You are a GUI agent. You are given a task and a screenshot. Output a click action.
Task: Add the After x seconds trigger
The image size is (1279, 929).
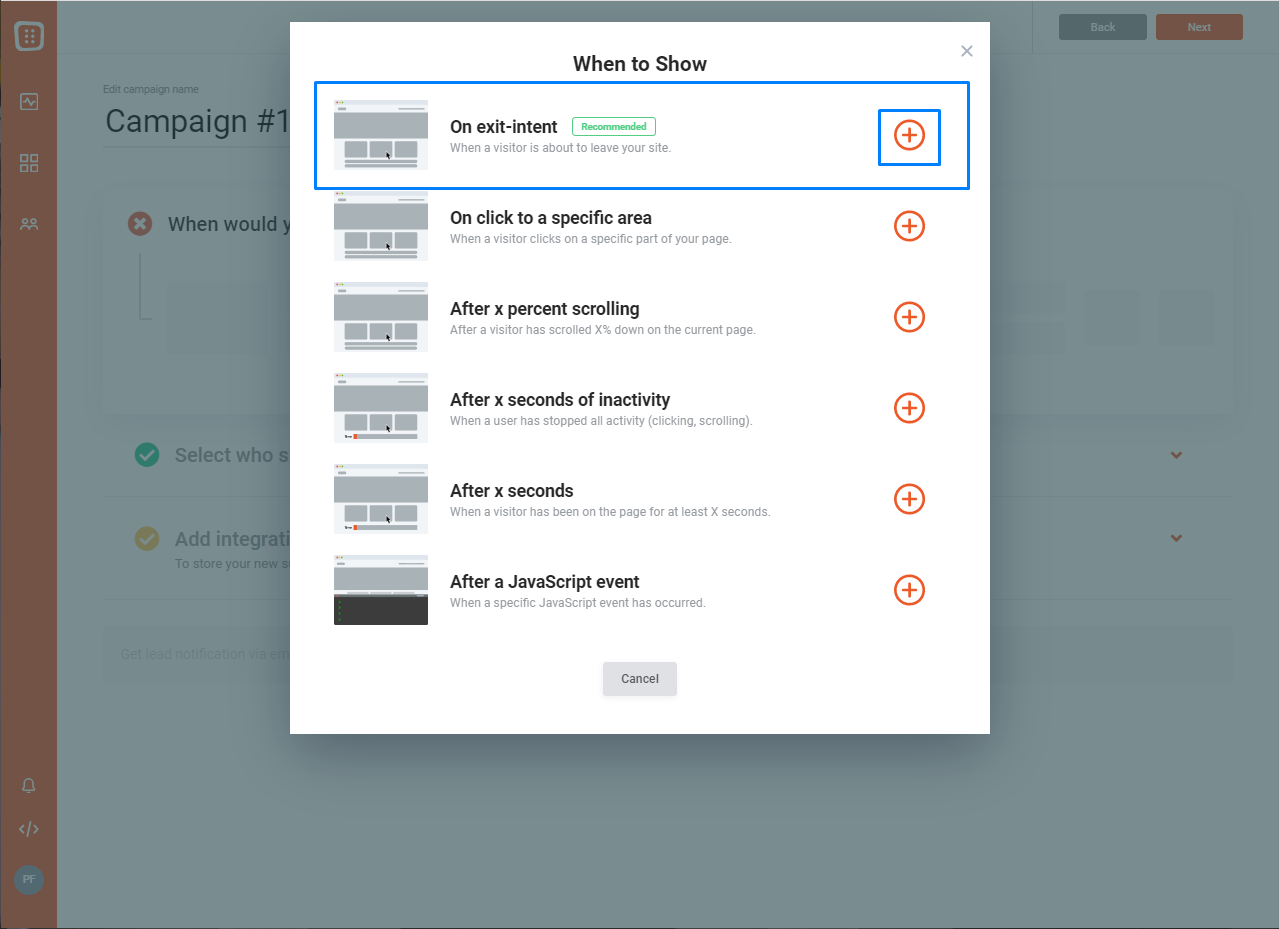[x=909, y=499]
